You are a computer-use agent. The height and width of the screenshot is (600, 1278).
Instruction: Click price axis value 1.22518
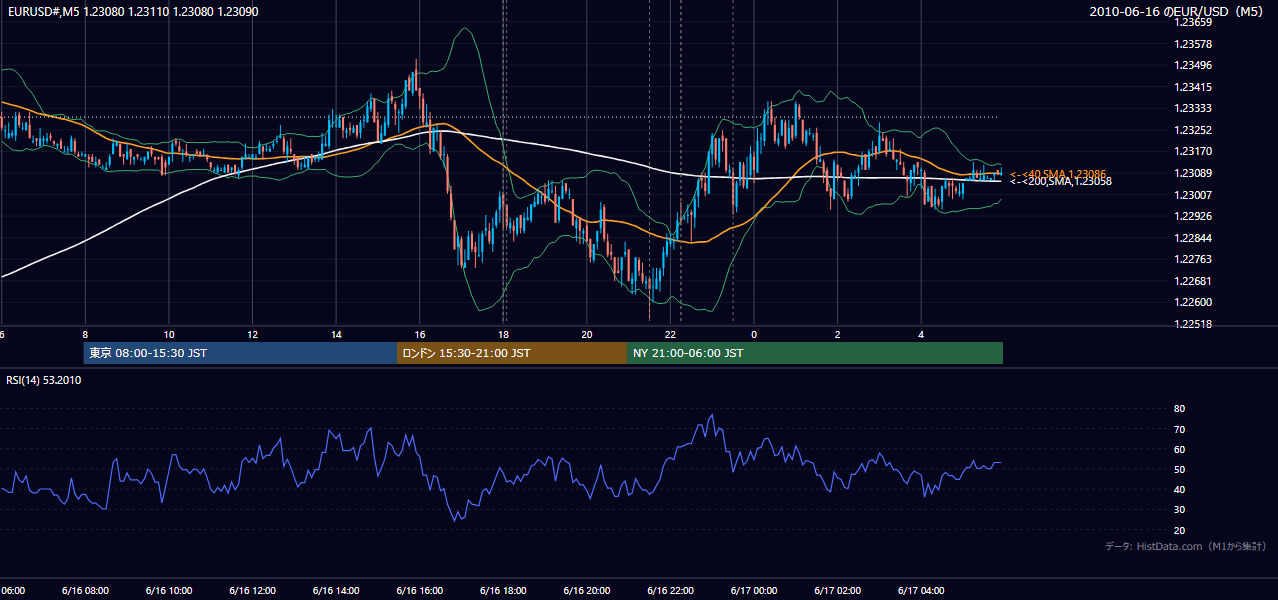1192,324
